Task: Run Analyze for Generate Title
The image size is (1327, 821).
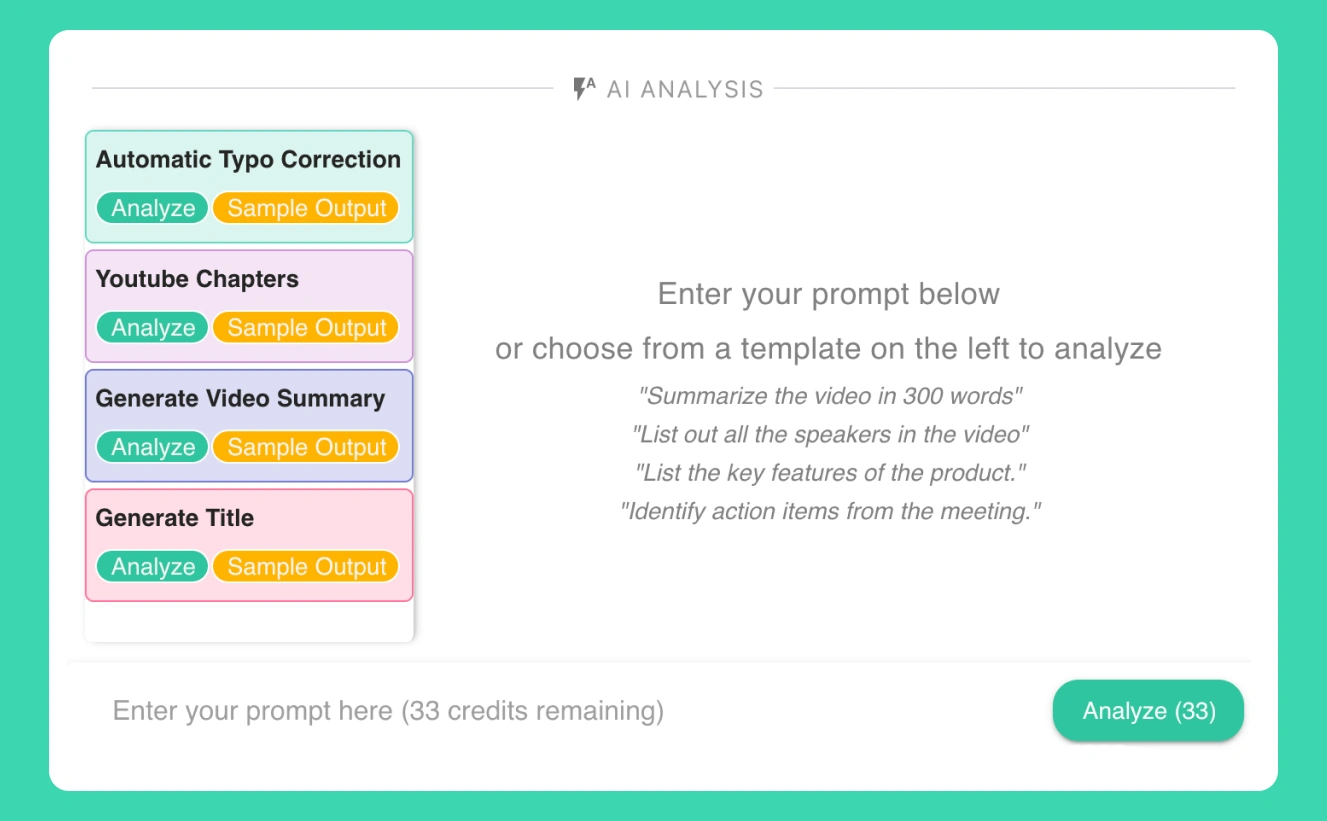Action: point(153,566)
